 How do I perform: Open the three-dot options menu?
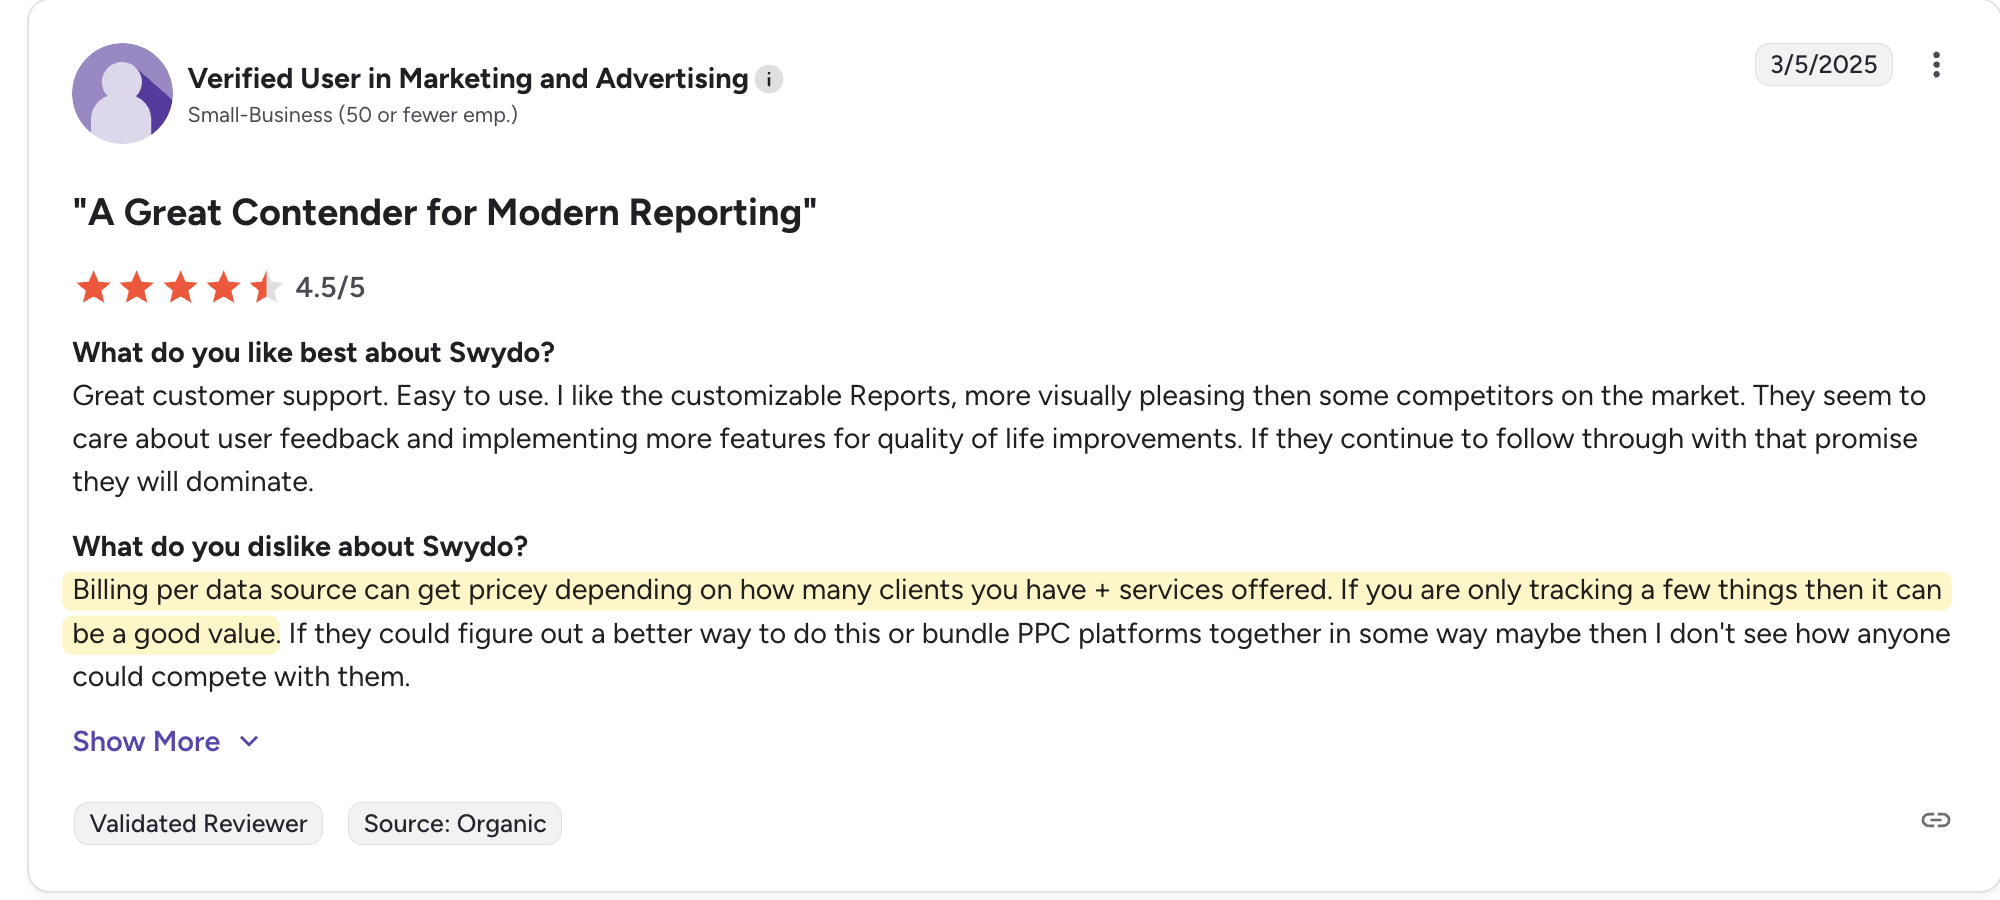pyautogui.click(x=1936, y=65)
